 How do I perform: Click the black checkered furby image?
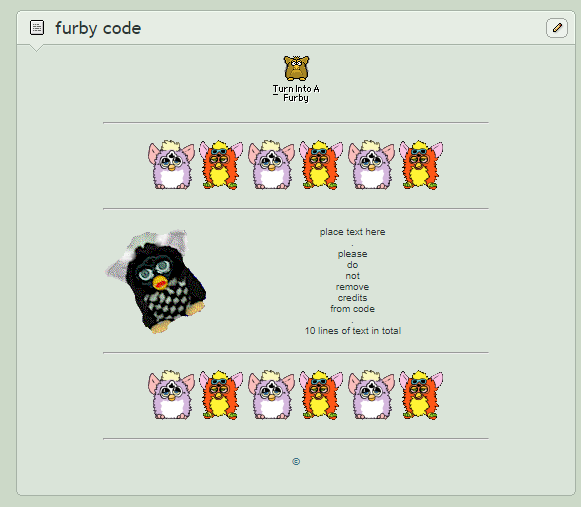(x=156, y=281)
